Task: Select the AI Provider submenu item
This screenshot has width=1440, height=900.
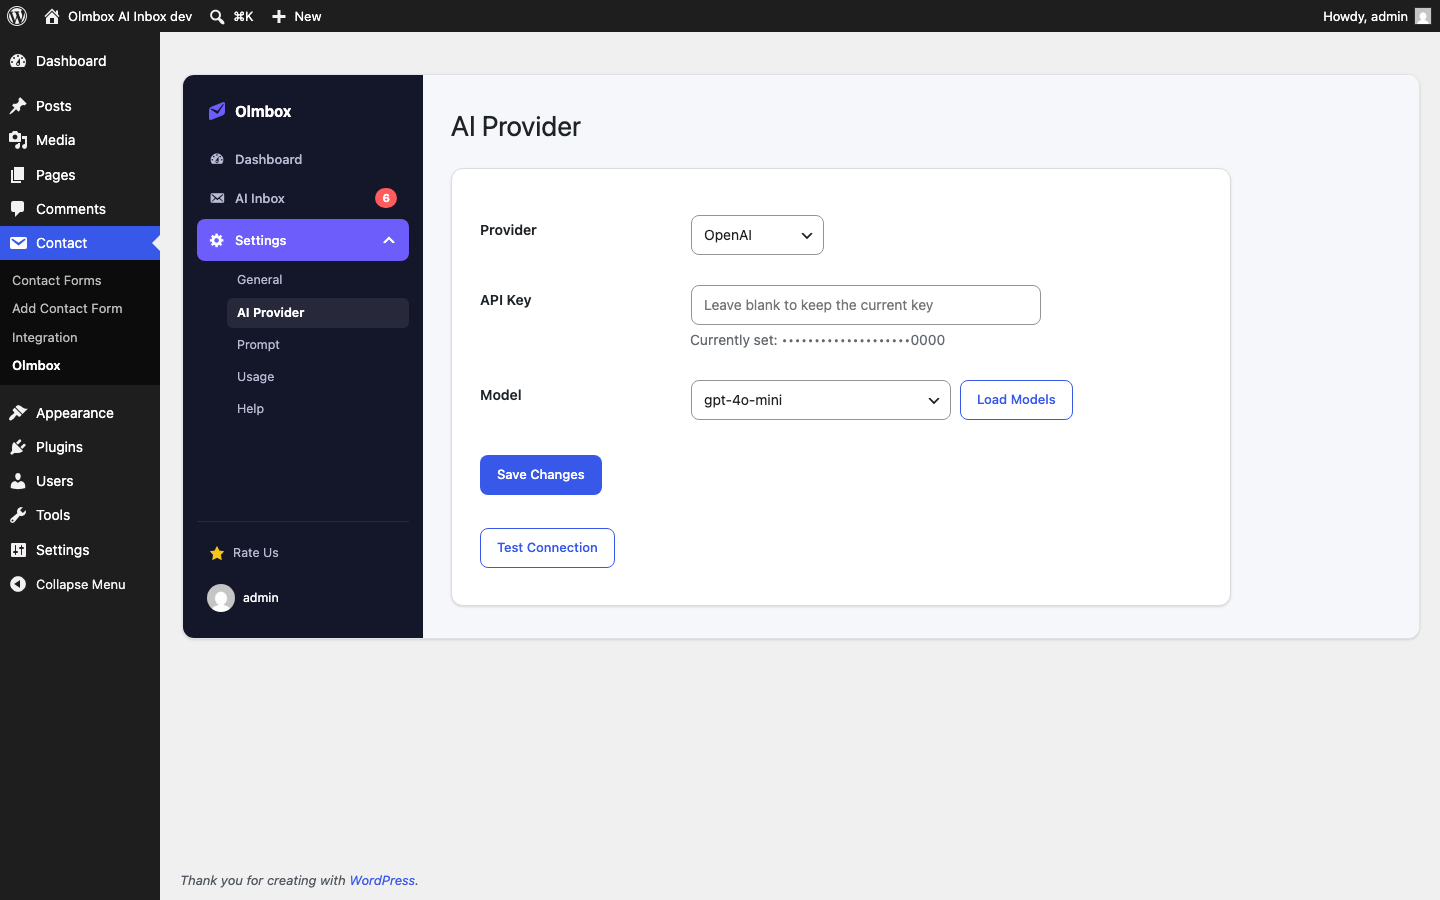Action: (x=318, y=313)
